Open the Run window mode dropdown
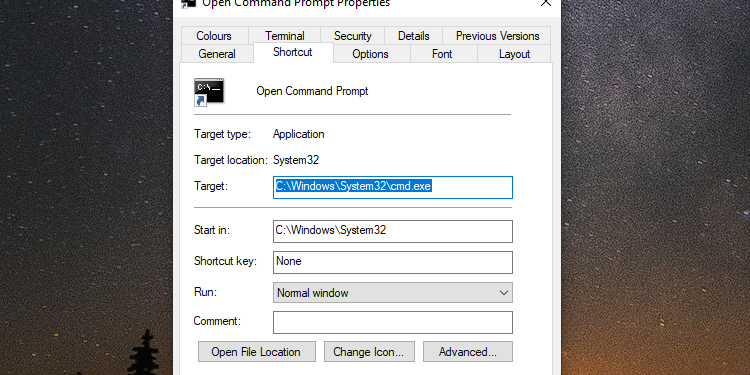The image size is (750, 375). click(393, 293)
